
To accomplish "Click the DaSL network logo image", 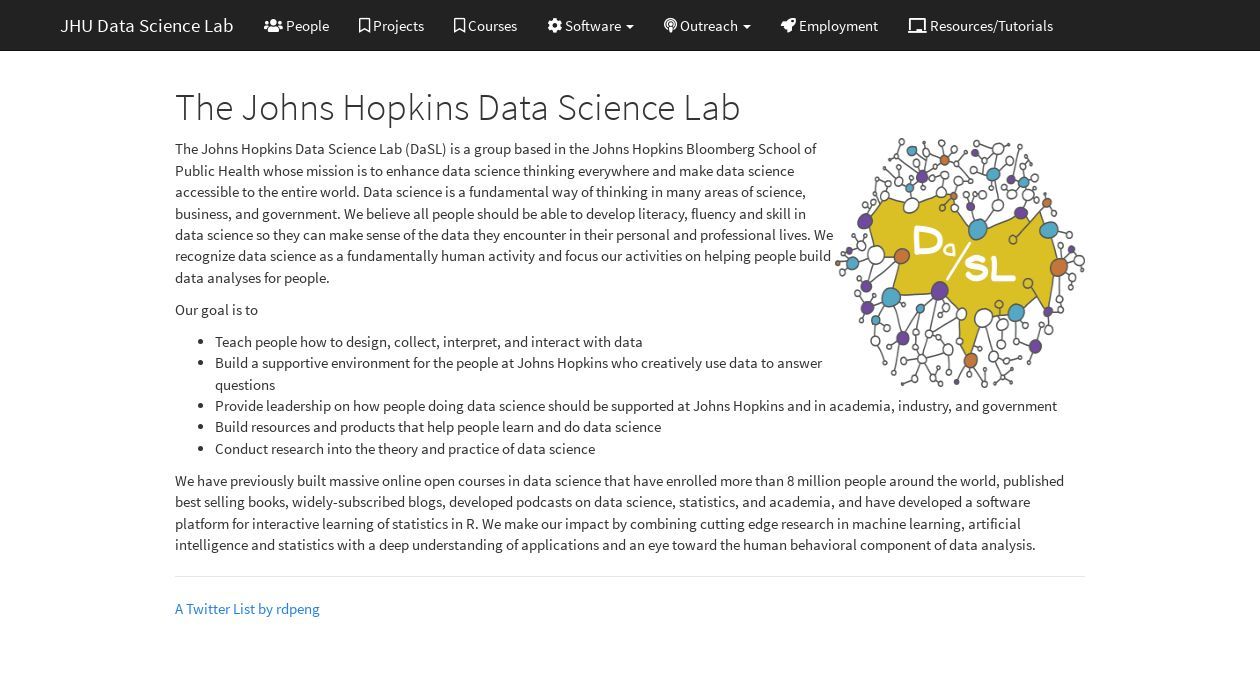I will pos(960,263).
